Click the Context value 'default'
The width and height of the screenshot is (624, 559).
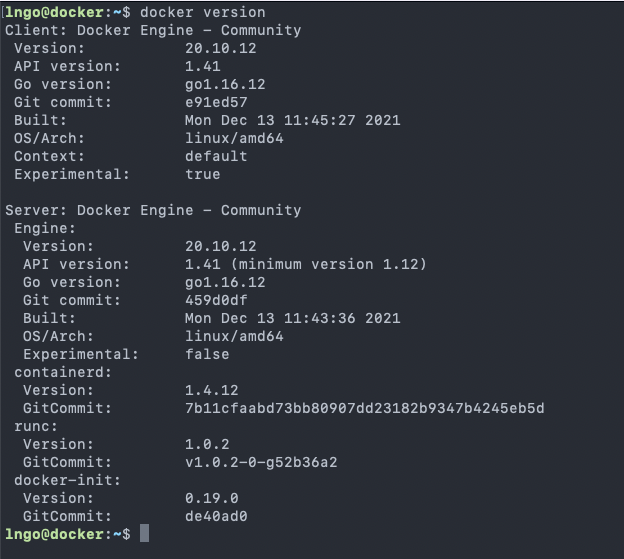pos(216,156)
